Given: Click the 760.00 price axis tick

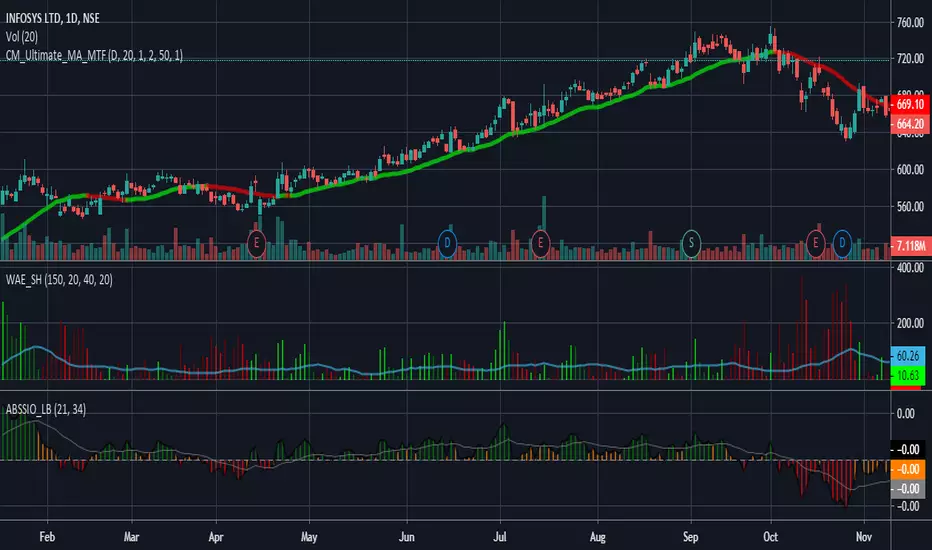Looking at the screenshot, I should click(910, 23).
